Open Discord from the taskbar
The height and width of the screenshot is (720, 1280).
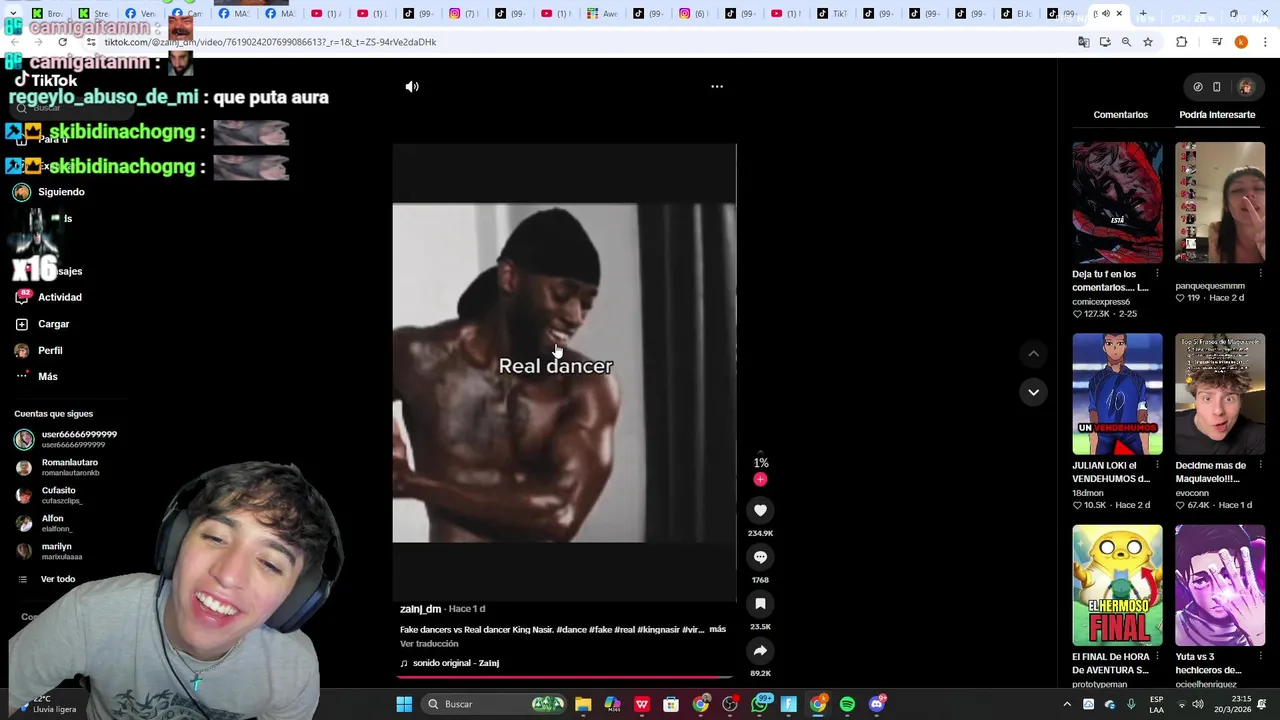[x=877, y=704]
